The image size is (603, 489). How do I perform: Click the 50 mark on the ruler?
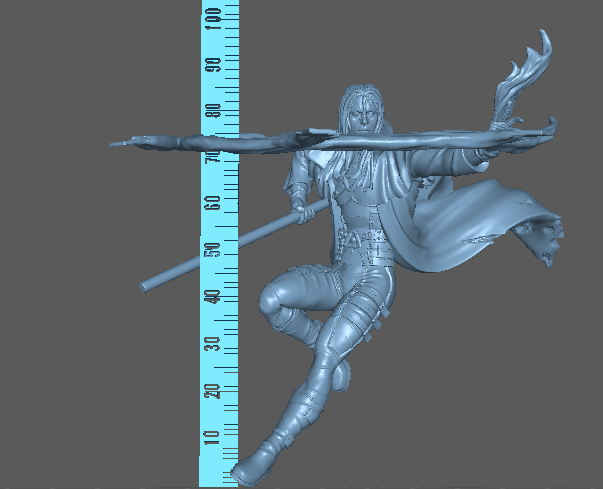click(213, 249)
